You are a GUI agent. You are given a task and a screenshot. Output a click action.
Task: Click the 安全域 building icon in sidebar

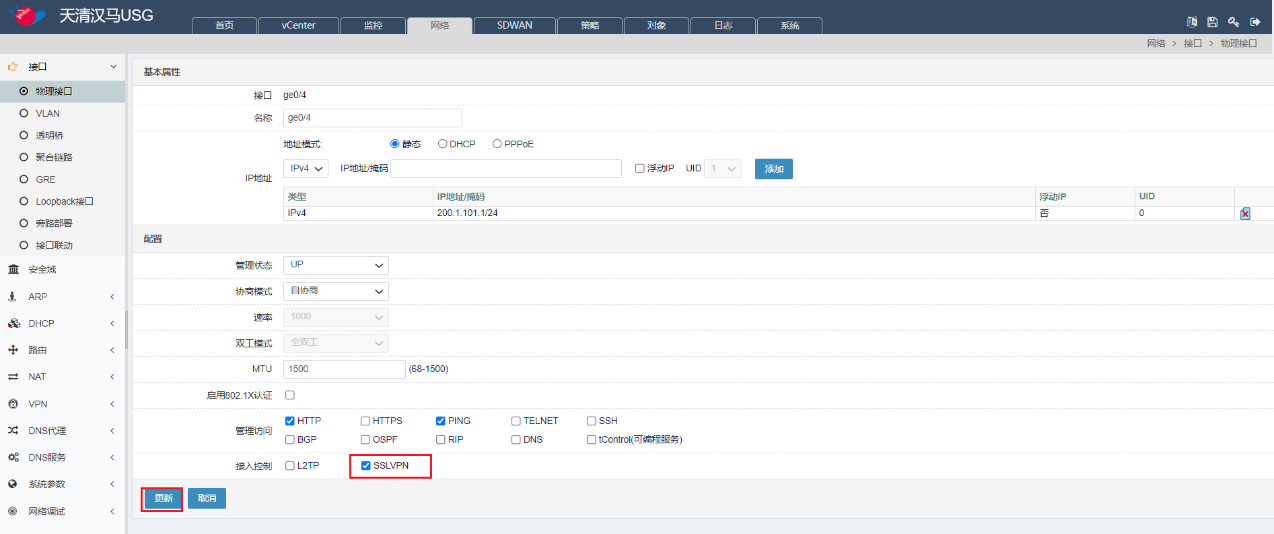click(x=13, y=269)
